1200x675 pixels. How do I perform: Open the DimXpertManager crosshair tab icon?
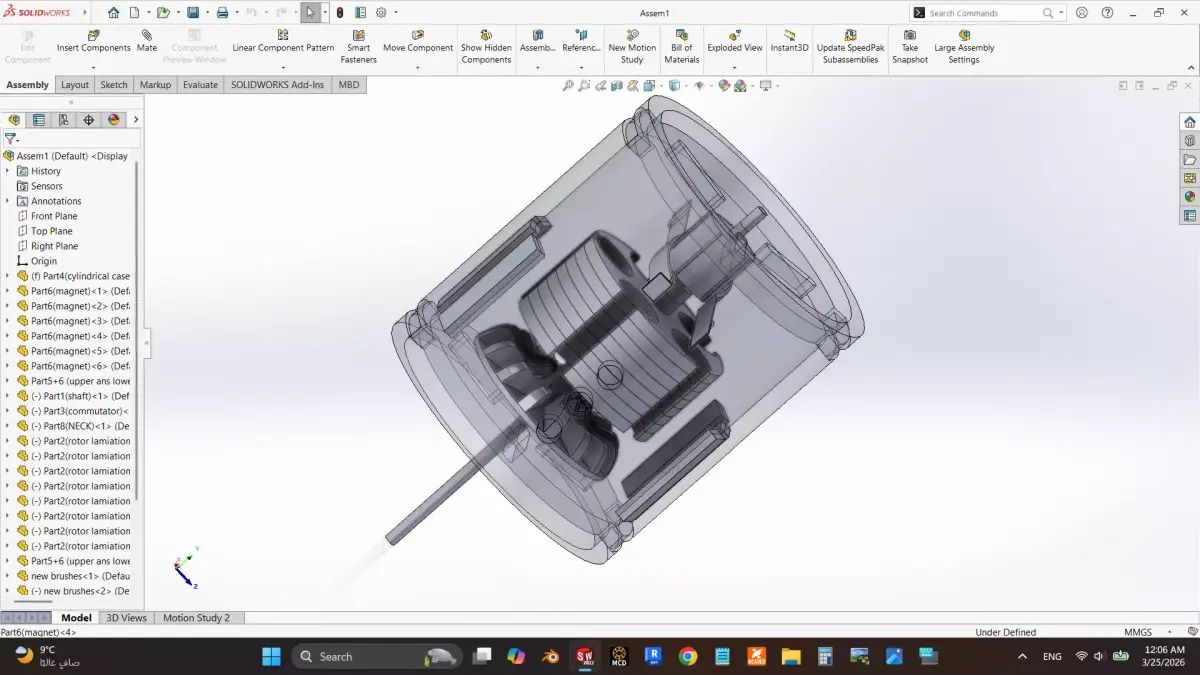[89, 120]
